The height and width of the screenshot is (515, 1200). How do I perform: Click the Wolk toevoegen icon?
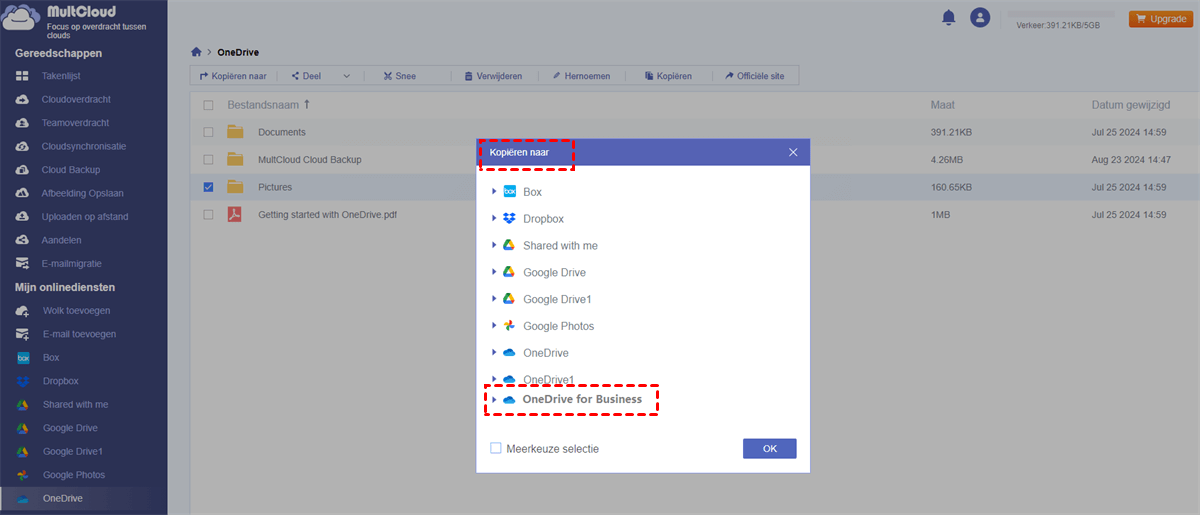pos(23,311)
